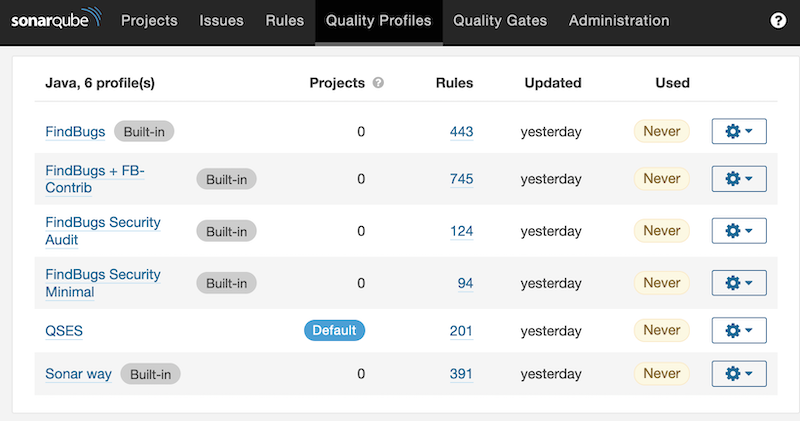Screen dimensions: 800x421
Task: Select the Quality Profiles tab
Action: pyautogui.click(x=379, y=20)
